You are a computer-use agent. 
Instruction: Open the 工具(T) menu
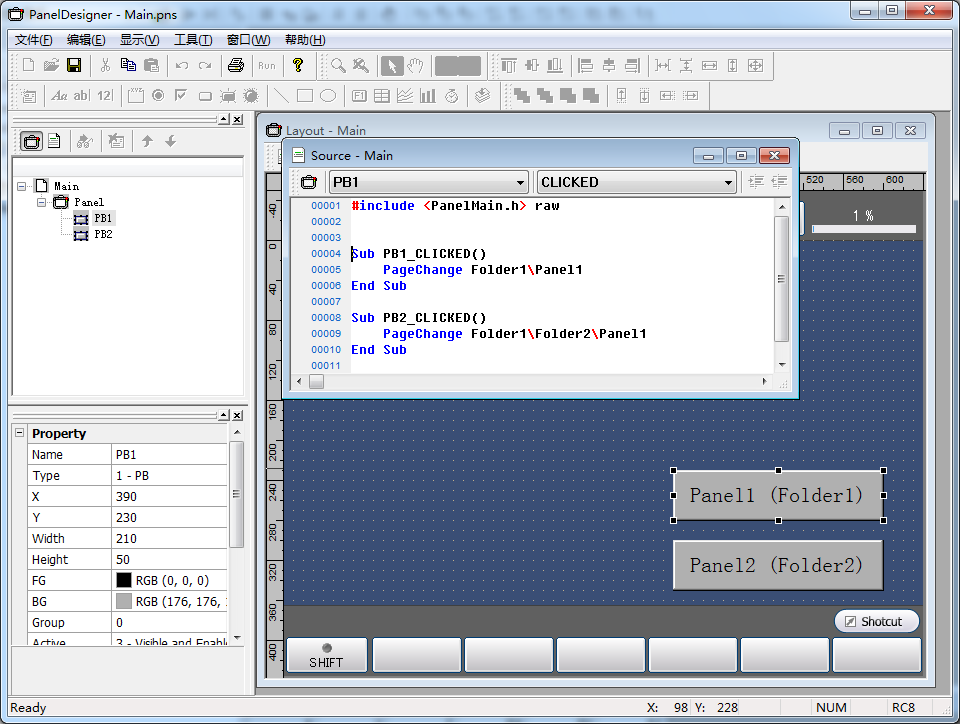pos(193,40)
